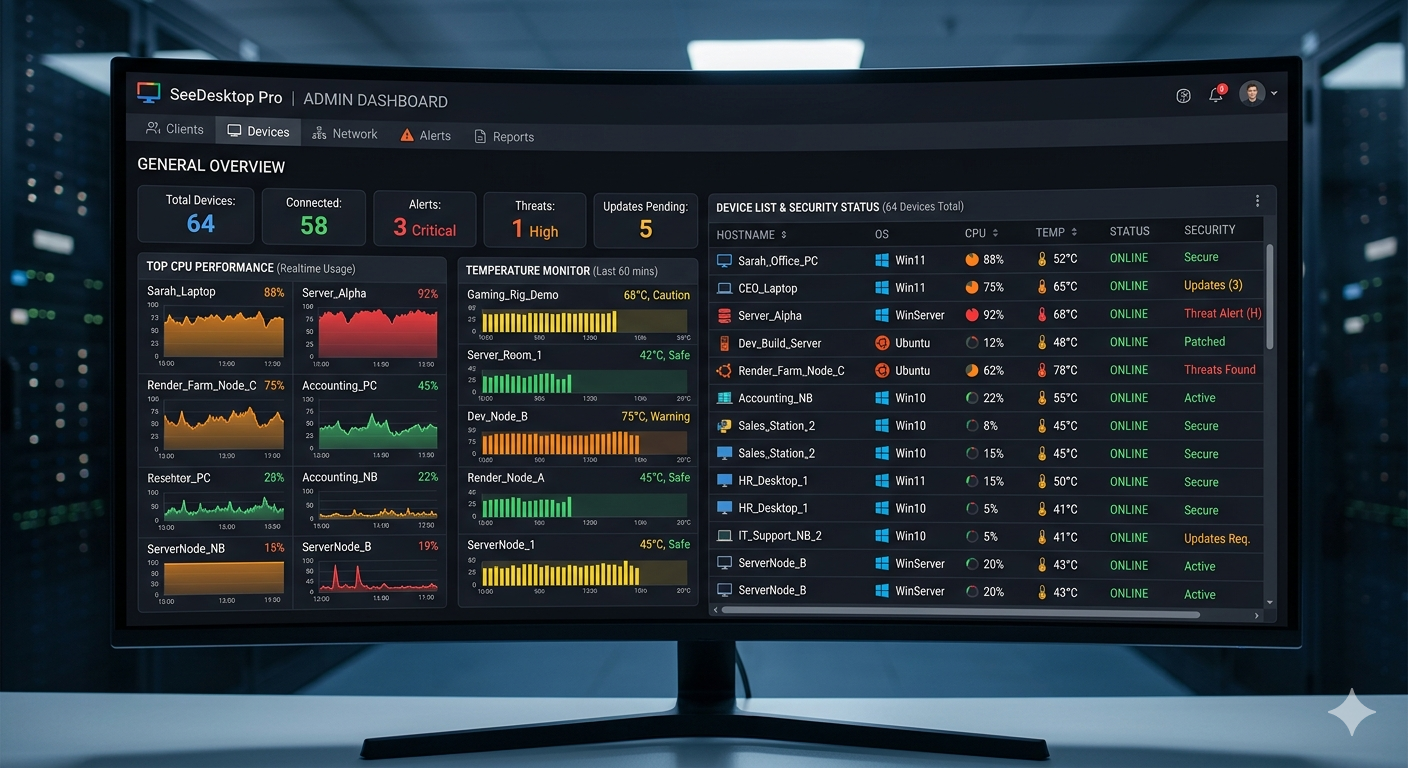1408x768 pixels.
Task: Click the Reports tab document icon
Action: point(480,137)
